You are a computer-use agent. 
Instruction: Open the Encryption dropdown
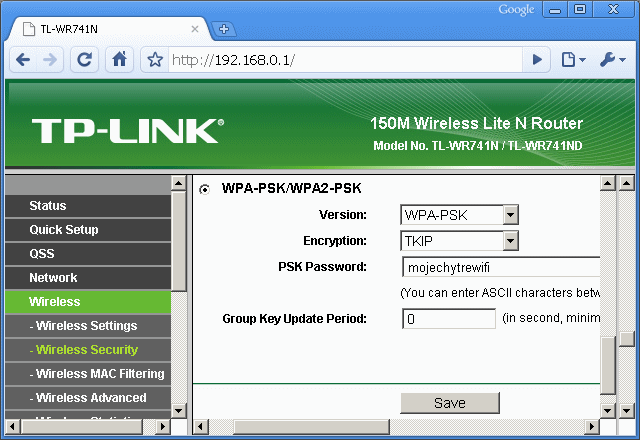pyautogui.click(x=459, y=241)
